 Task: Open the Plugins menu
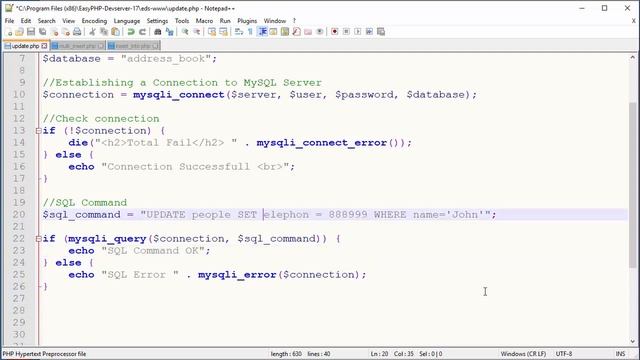click(x=247, y=21)
